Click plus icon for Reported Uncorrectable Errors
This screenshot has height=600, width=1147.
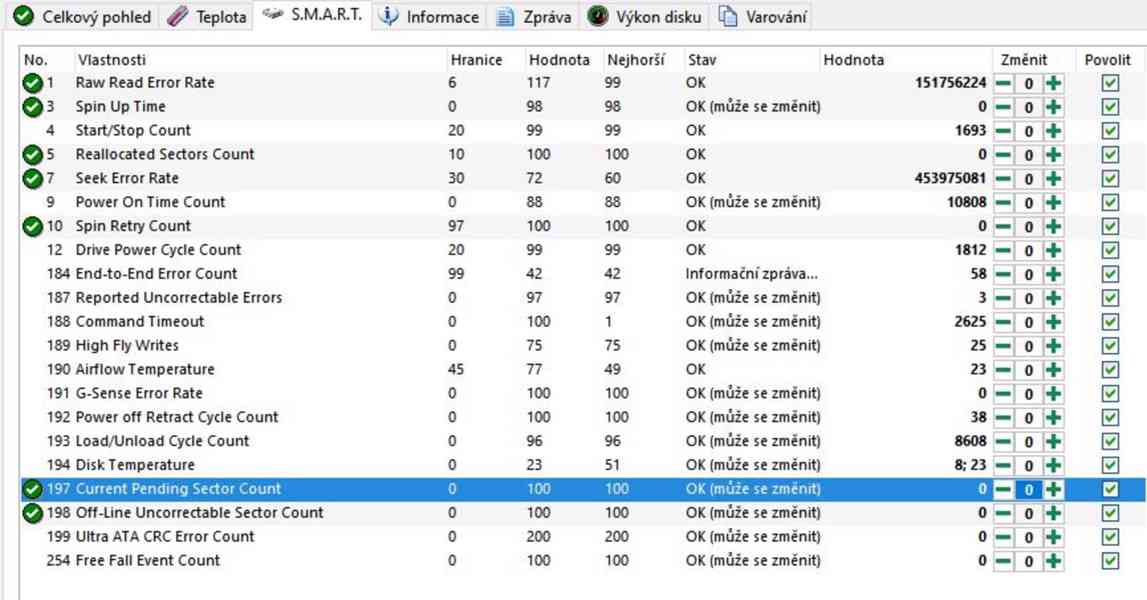tap(1053, 299)
